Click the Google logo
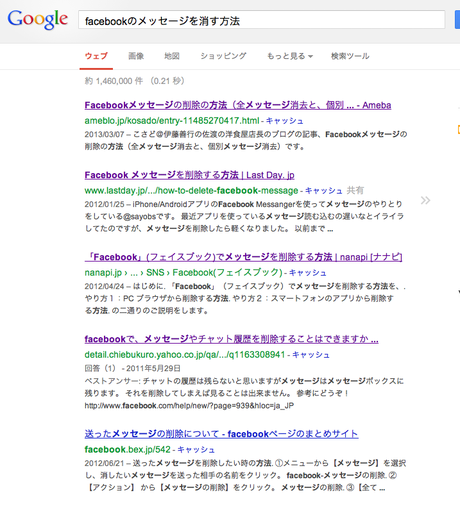This screenshot has height=509, width=460. (38, 19)
